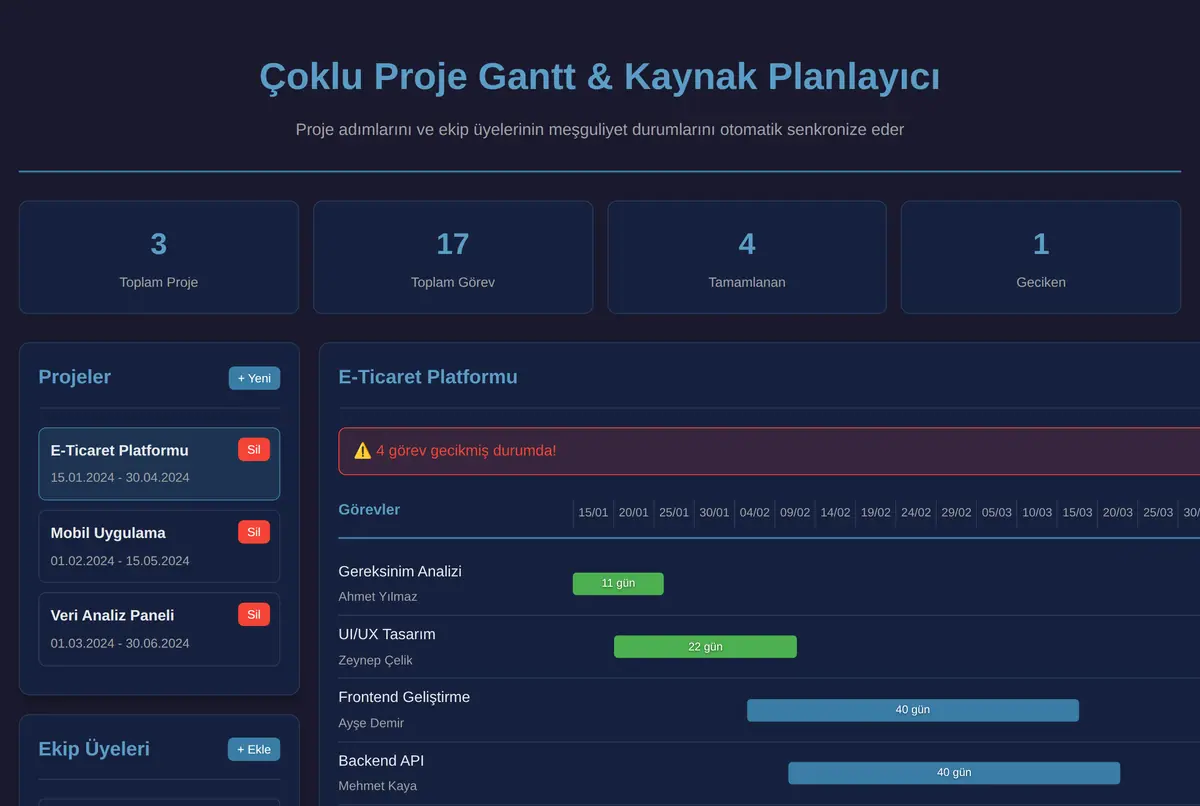Screen dimensions: 1200x806
Task: Click the Frontend Geliştirme 40 gün bar
Action: tap(913, 710)
